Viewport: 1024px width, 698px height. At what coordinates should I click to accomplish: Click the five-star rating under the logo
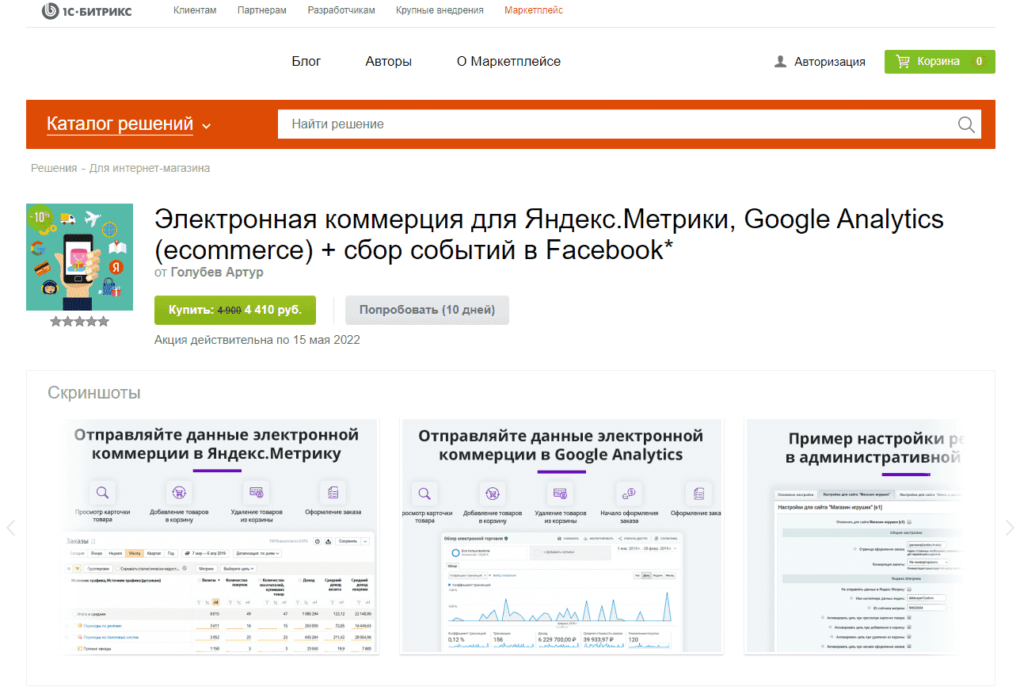(80, 321)
